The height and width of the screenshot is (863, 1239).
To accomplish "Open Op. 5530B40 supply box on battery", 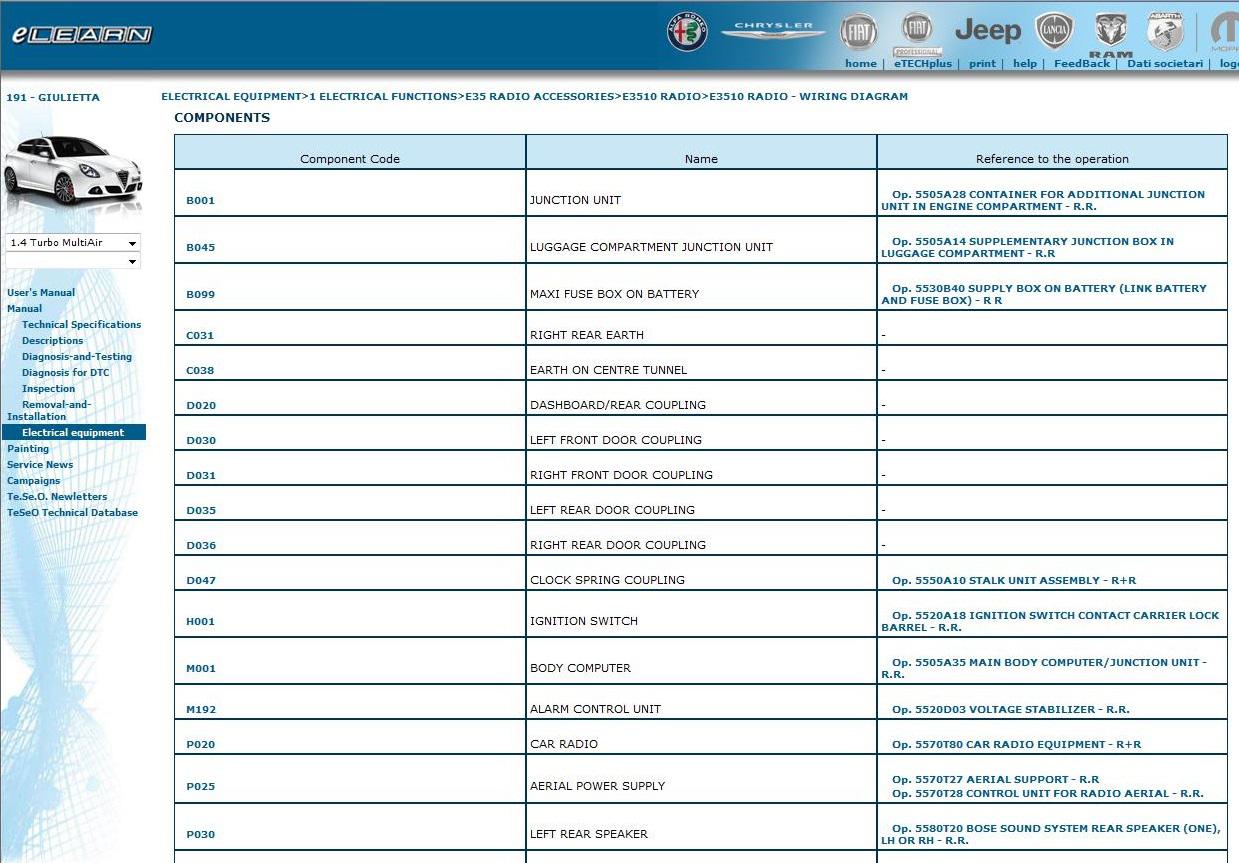I will point(1044,294).
